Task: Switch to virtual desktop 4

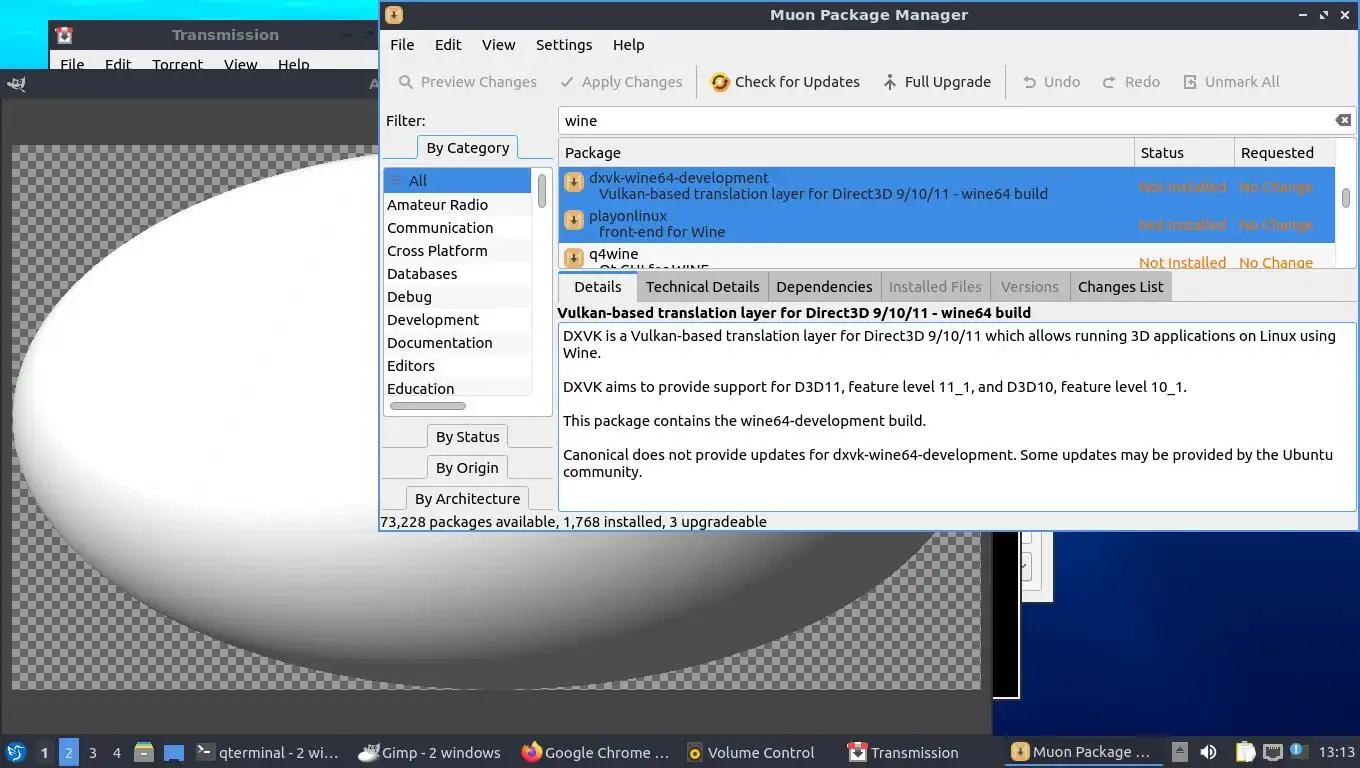Action: coord(117,752)
